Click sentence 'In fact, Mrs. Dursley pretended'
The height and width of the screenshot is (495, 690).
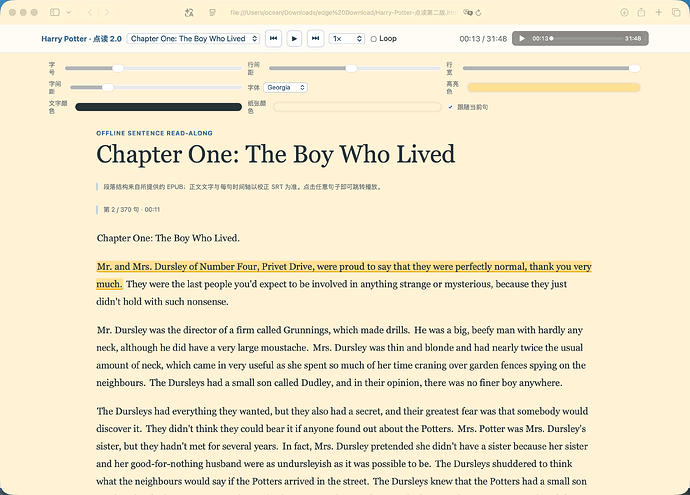click(x=435, y=447)
